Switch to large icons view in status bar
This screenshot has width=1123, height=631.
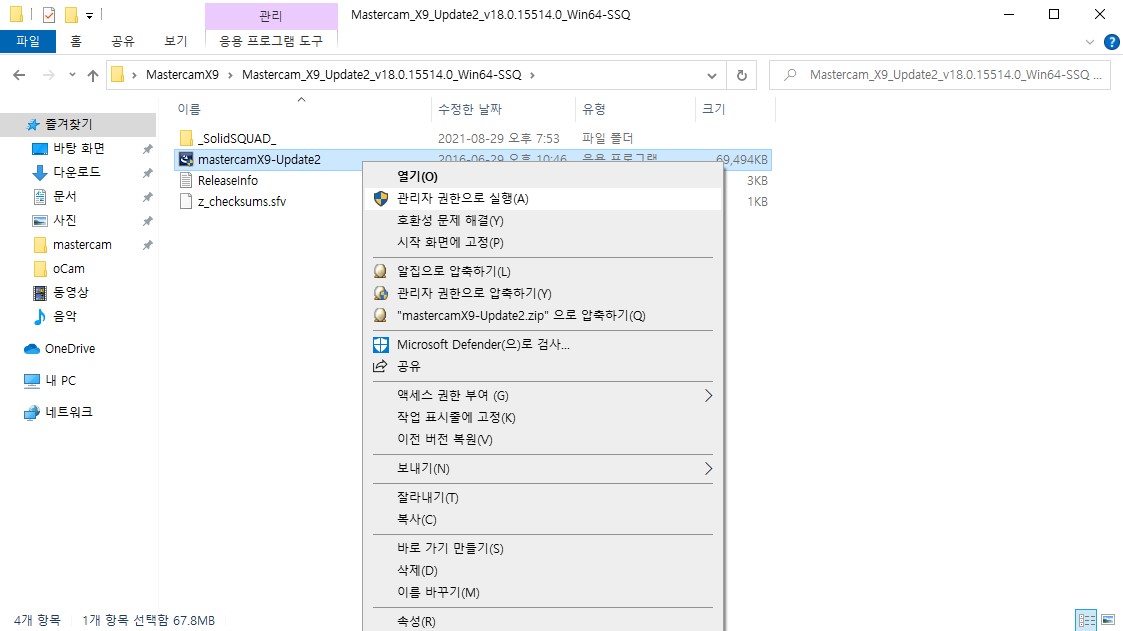pyautogui.click(x=1108, y=620)
